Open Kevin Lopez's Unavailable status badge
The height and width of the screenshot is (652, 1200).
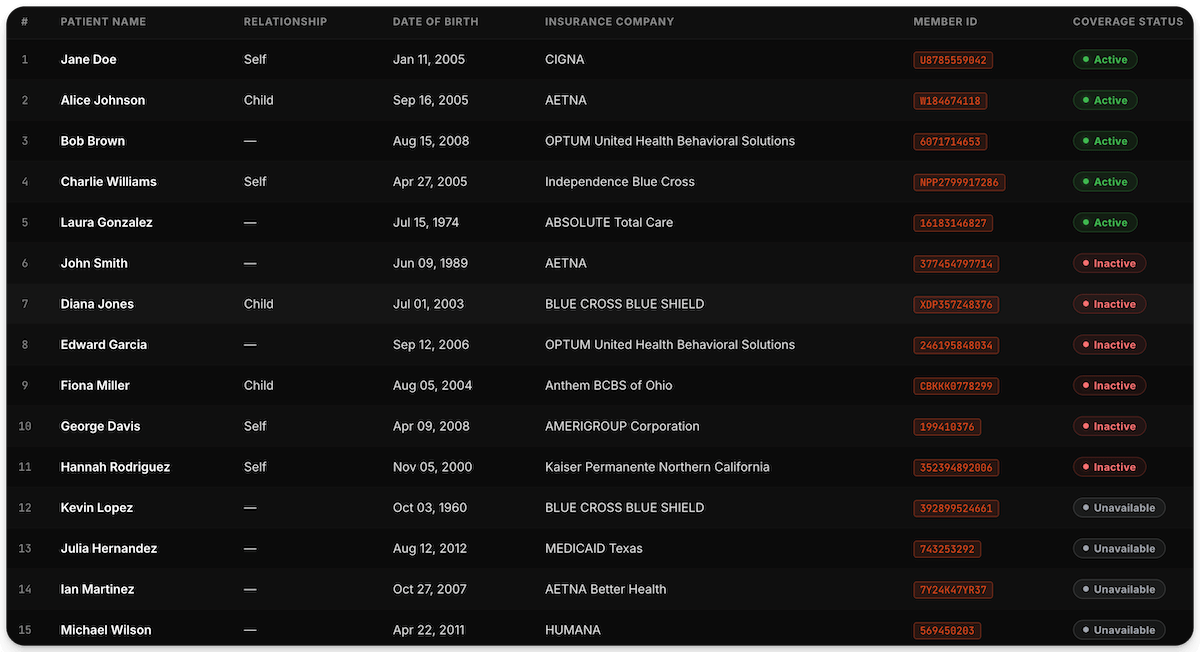coord(1119,508)
